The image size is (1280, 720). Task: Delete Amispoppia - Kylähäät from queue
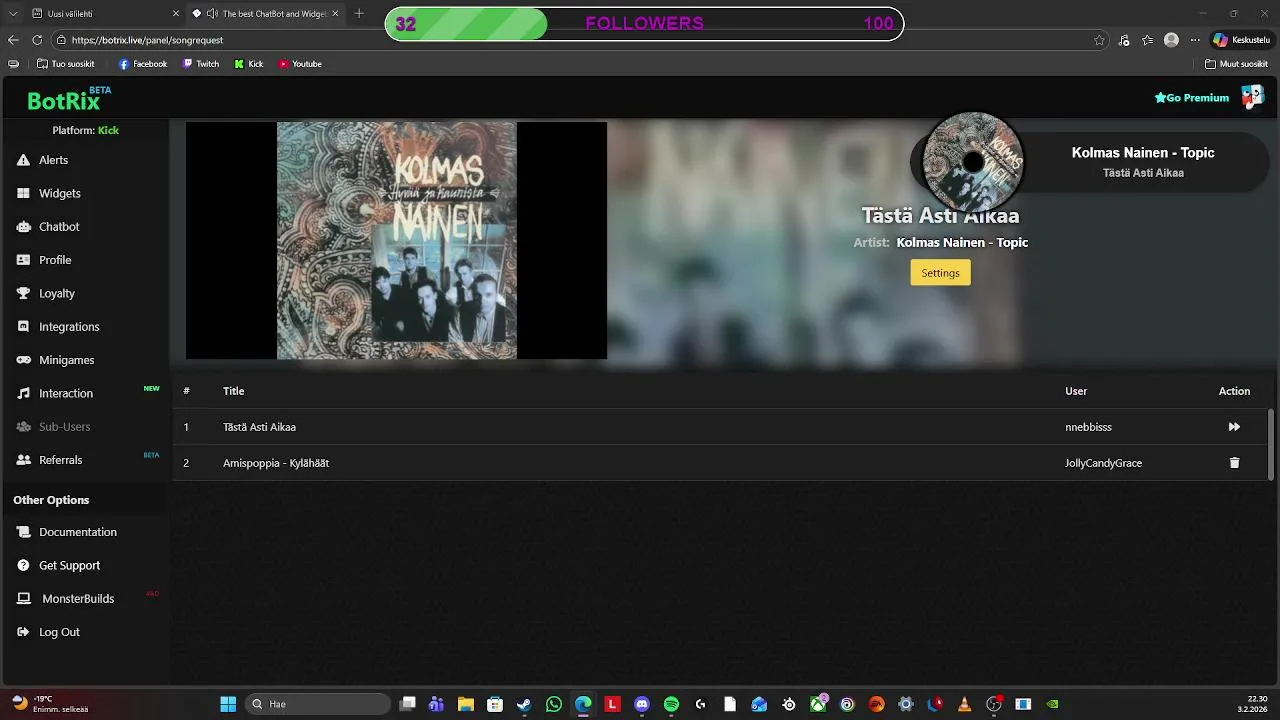pyautogui.click(x=1234, y=463)
